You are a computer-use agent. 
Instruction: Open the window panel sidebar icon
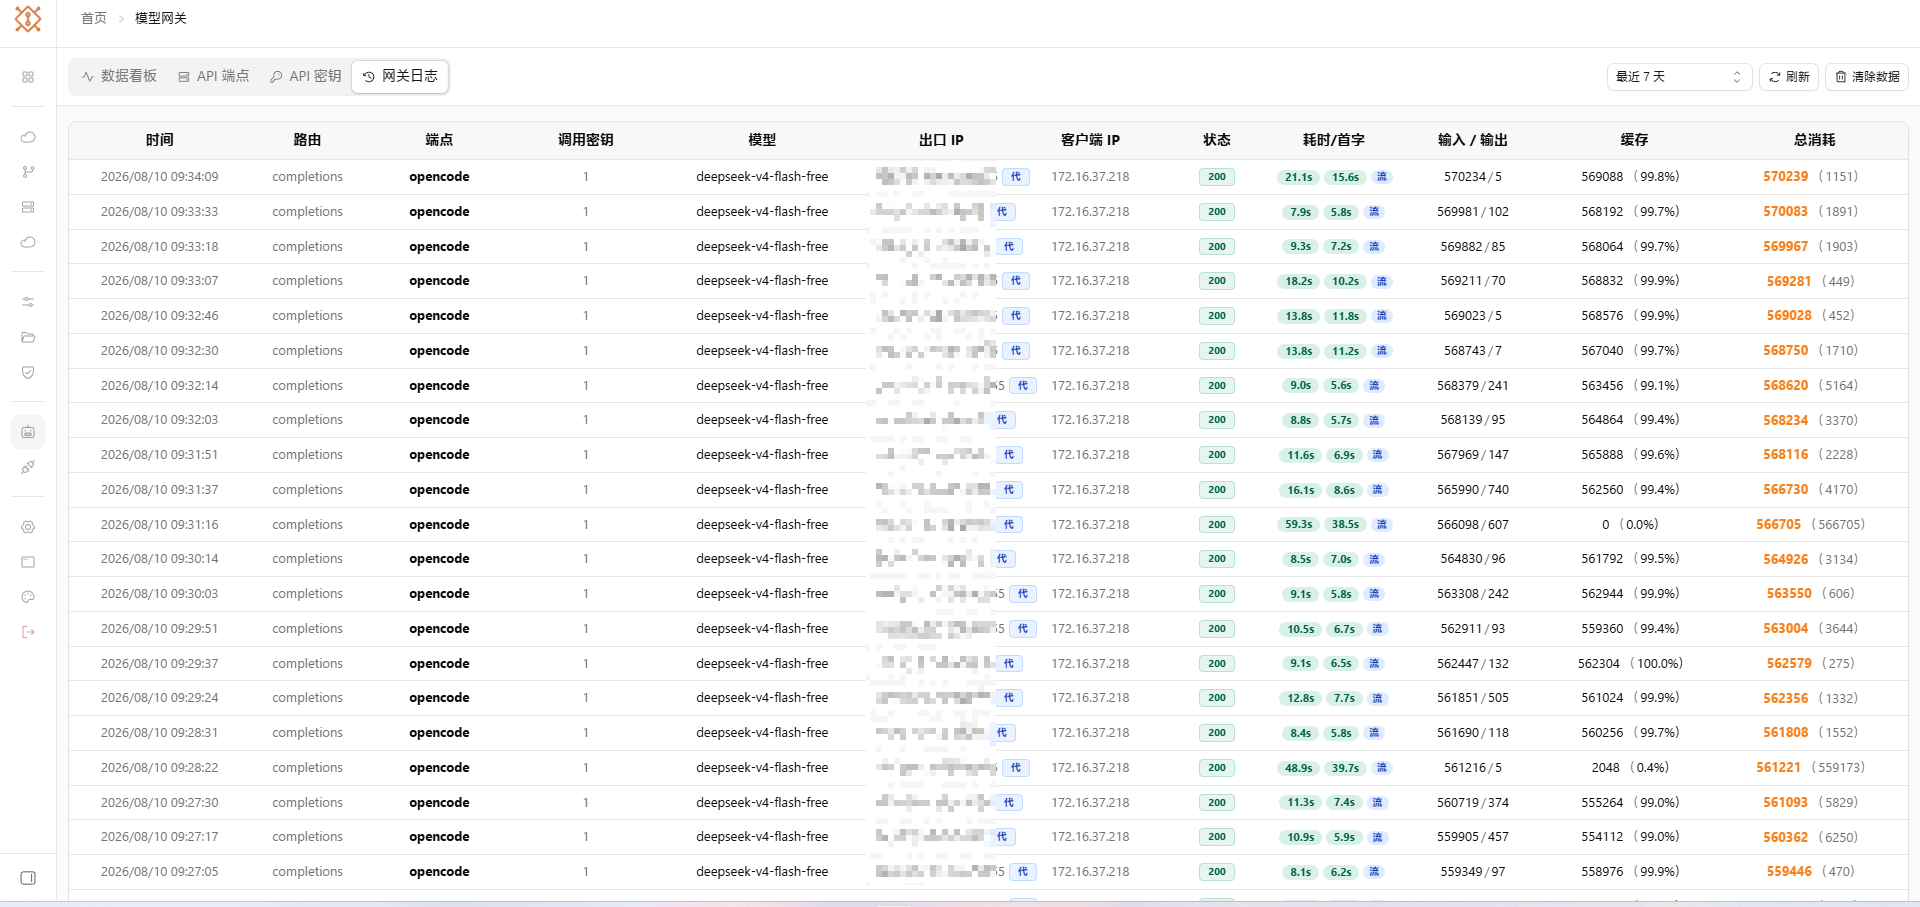coord(28,562)
